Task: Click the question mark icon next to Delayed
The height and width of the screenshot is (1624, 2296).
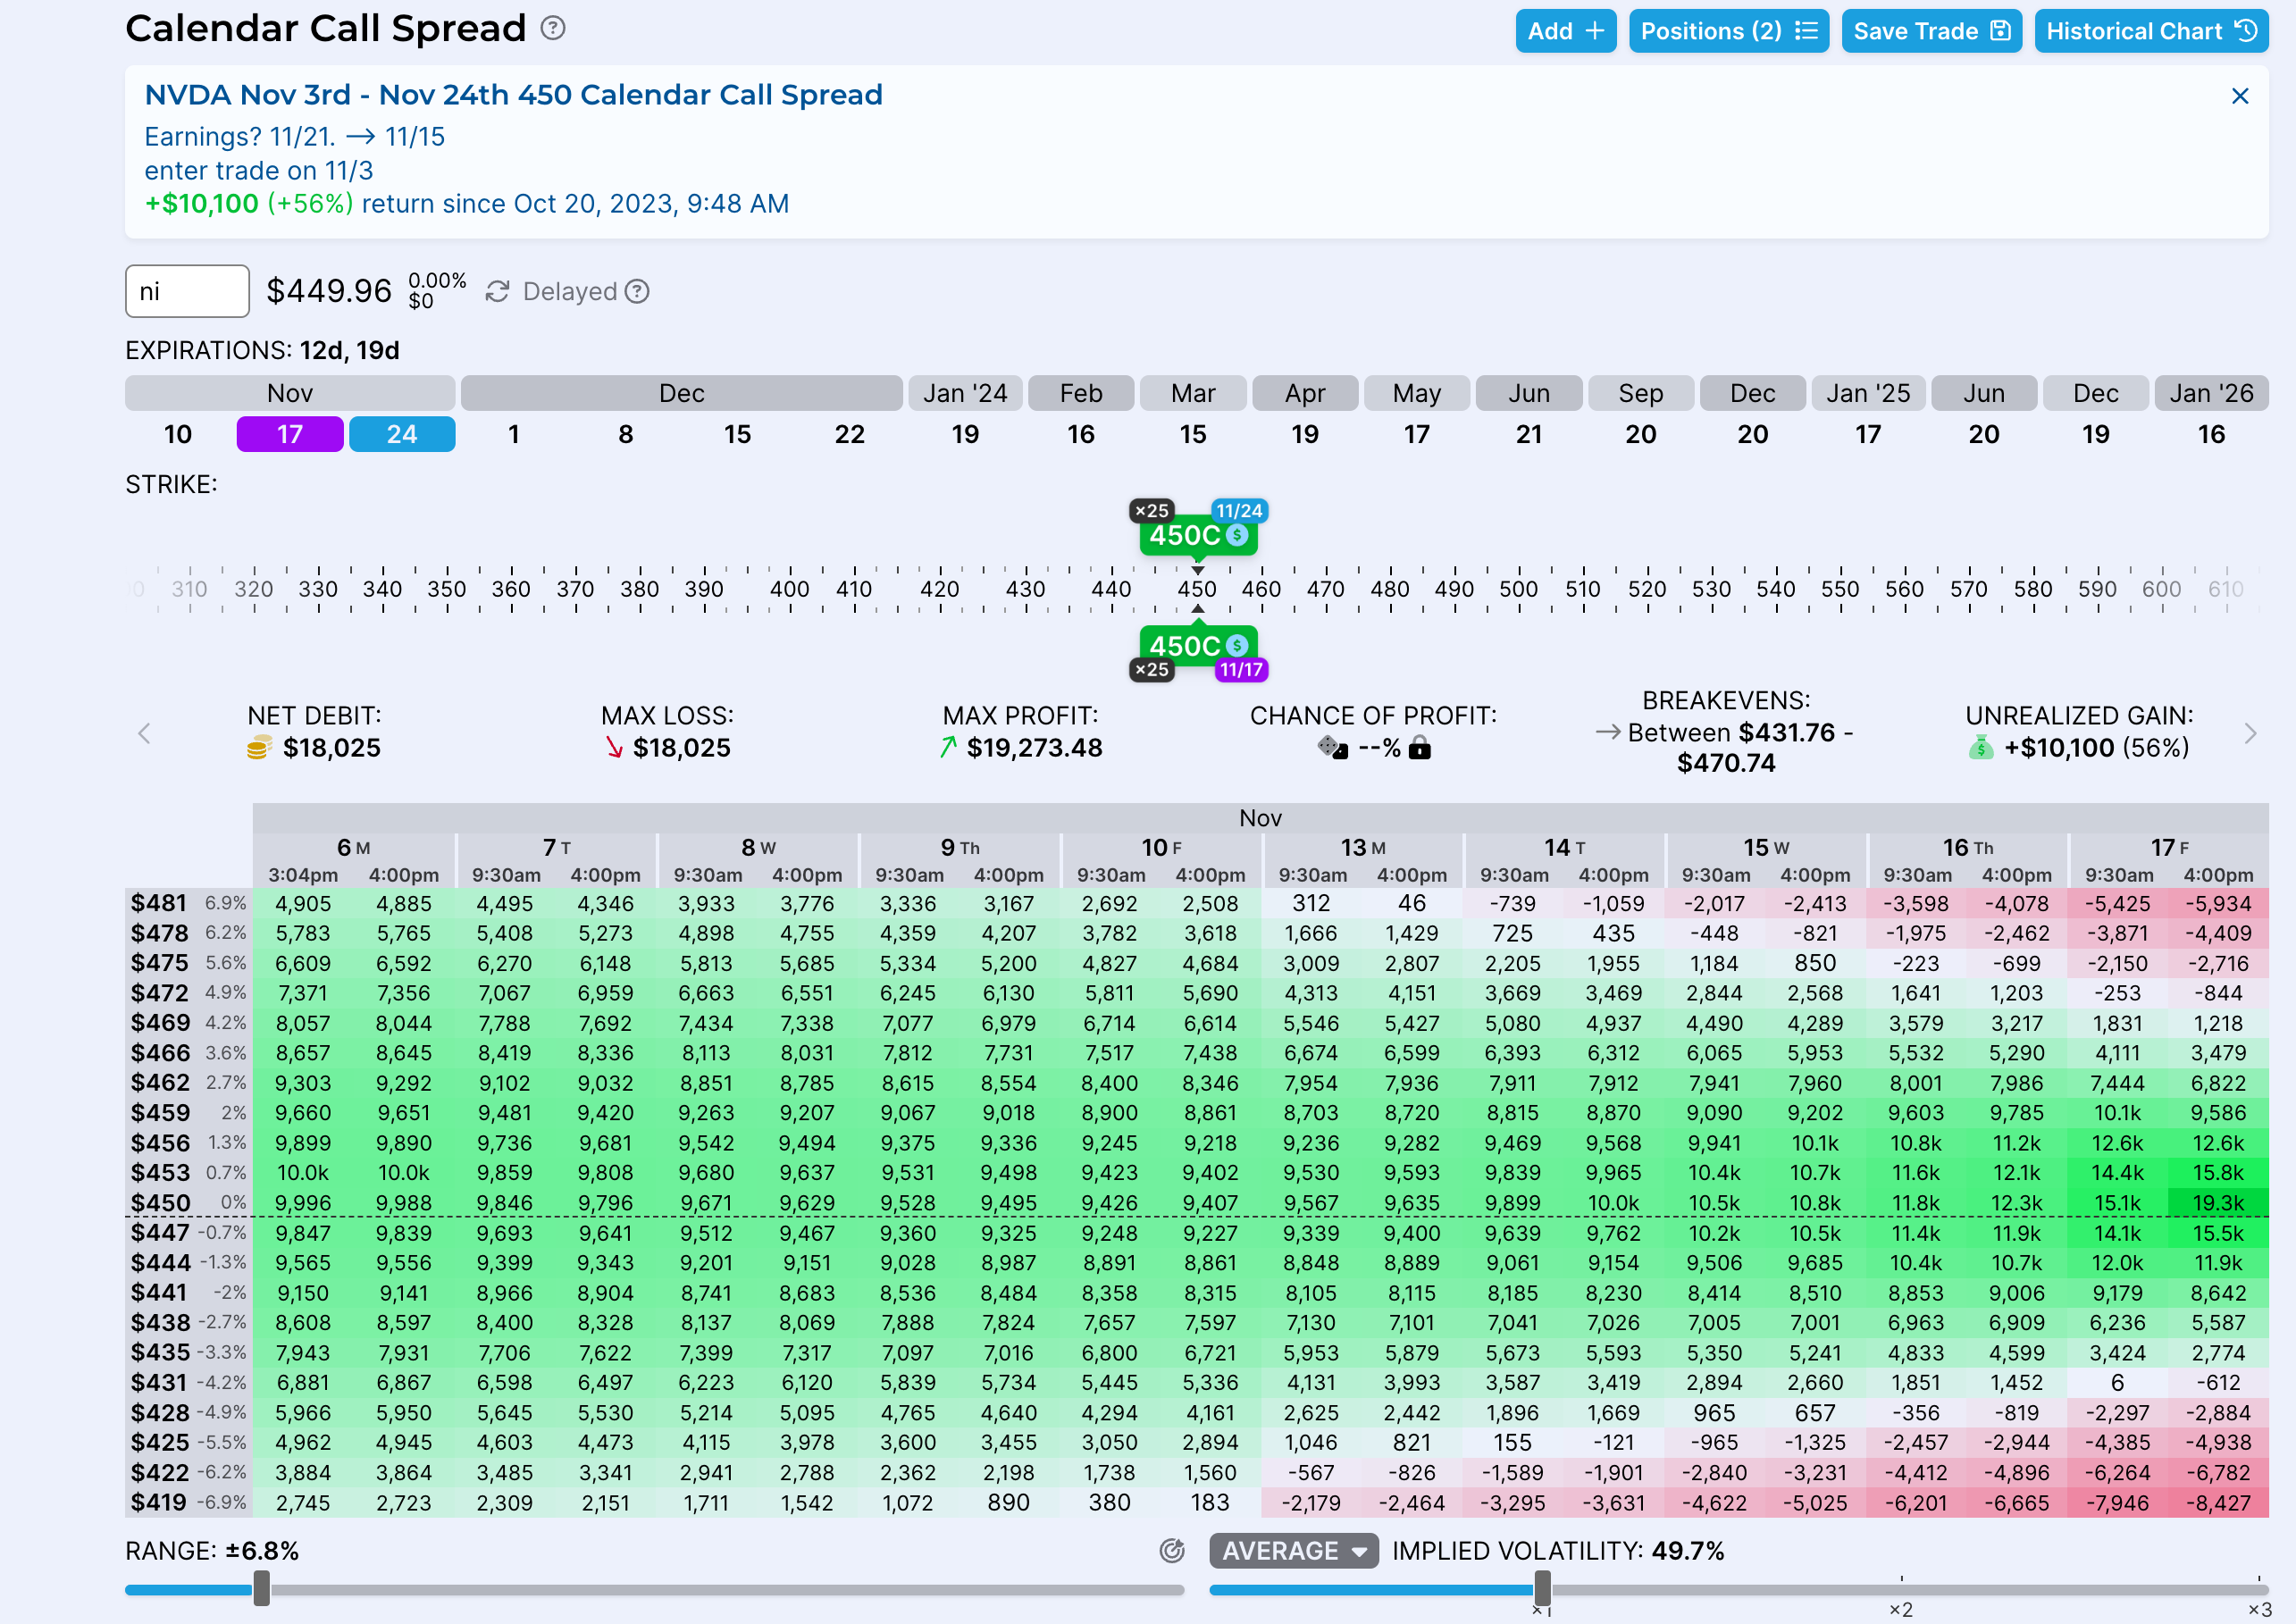Action: 637,291
